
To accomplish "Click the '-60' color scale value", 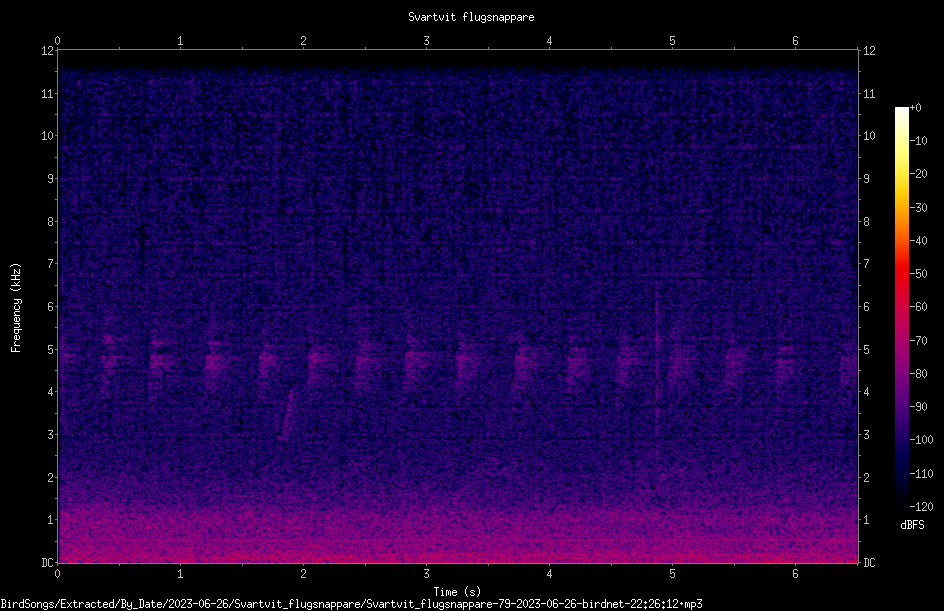I will pos(918,307).
